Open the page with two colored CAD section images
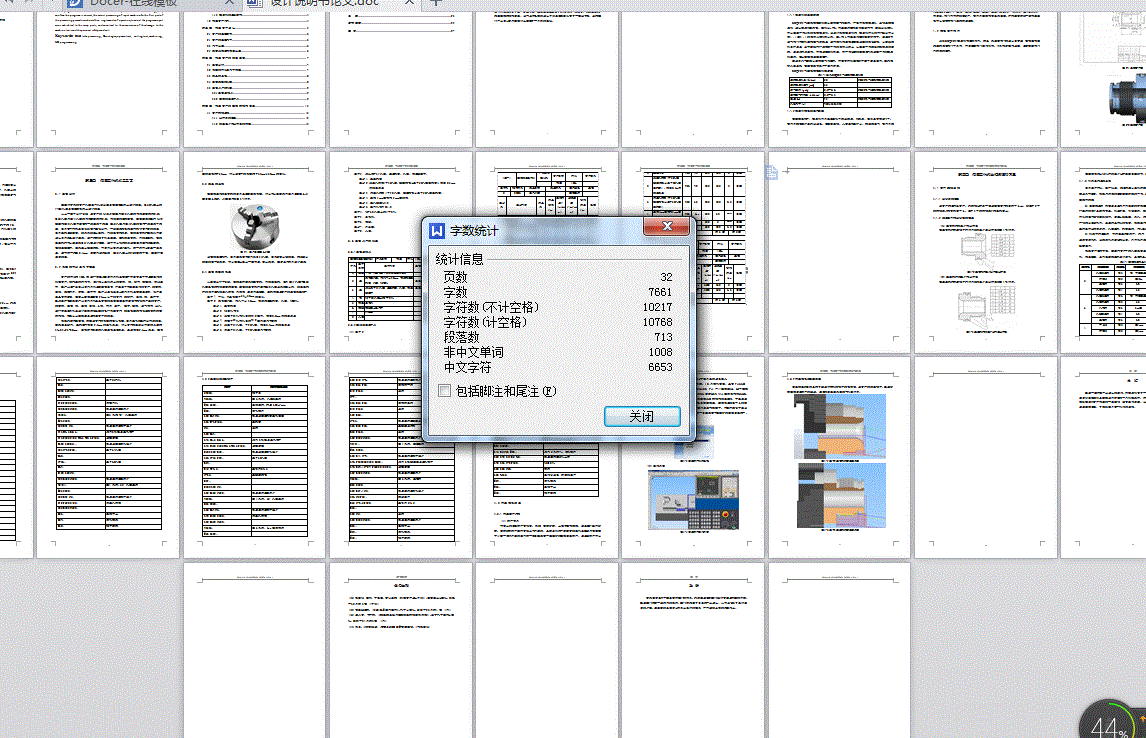 839,457
